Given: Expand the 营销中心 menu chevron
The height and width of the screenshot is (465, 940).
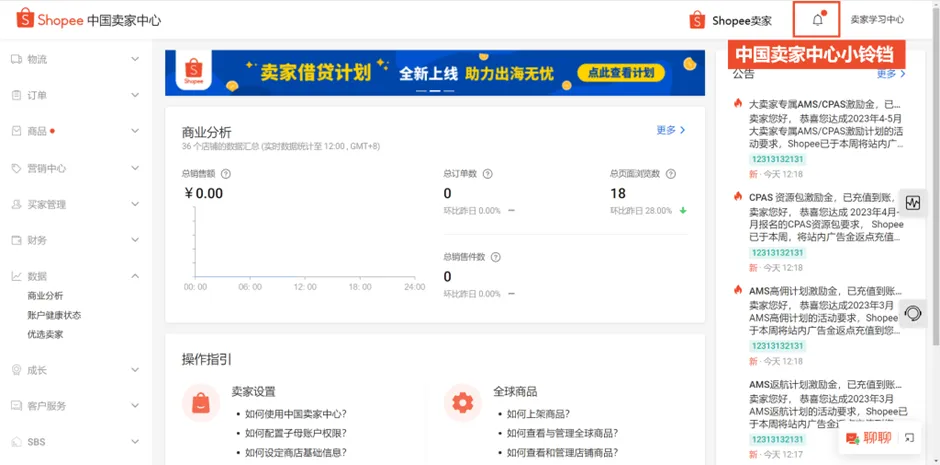Looking at the screenshot, I should [135, 168].
